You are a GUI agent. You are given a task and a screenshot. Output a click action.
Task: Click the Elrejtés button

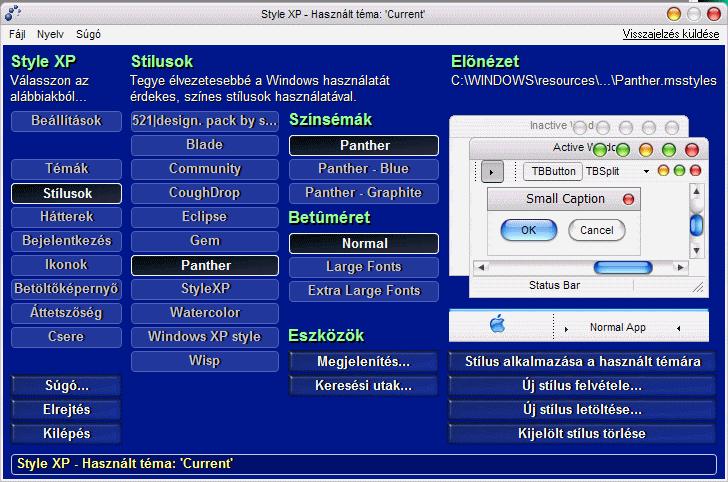click(x=66, y=410)
